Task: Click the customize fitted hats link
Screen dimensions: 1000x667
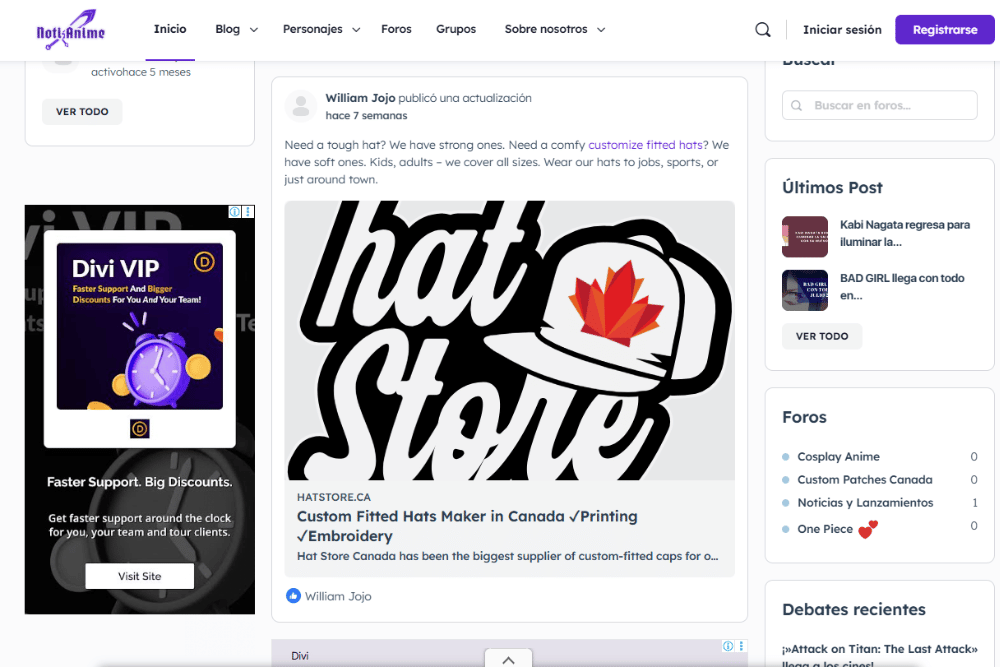Action: pos(645,145)
